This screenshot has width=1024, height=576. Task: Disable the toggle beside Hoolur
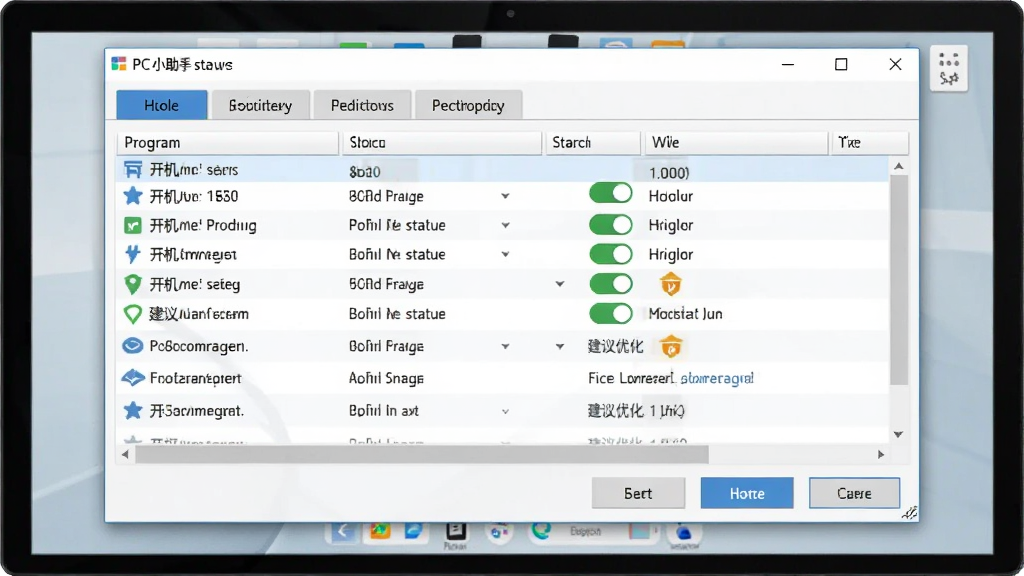[611, 193]
